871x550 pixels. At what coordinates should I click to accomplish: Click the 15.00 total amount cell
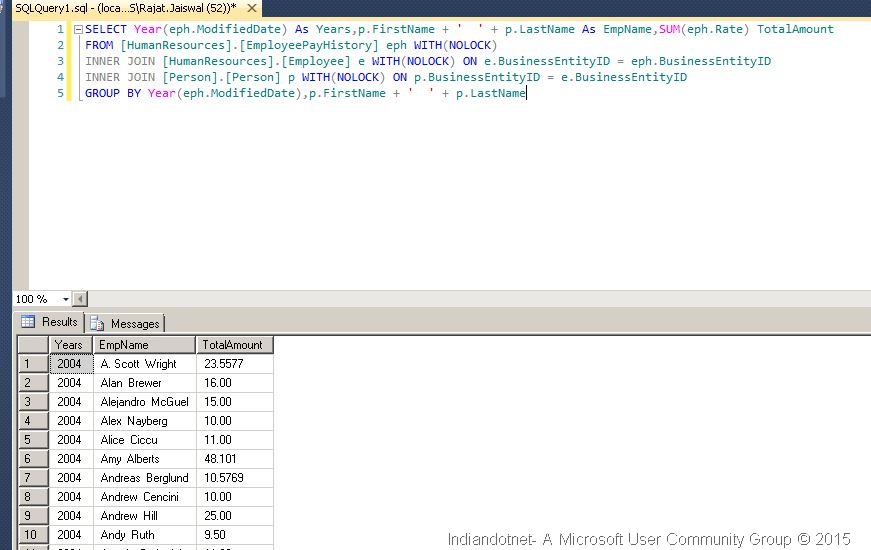[234, 402]
